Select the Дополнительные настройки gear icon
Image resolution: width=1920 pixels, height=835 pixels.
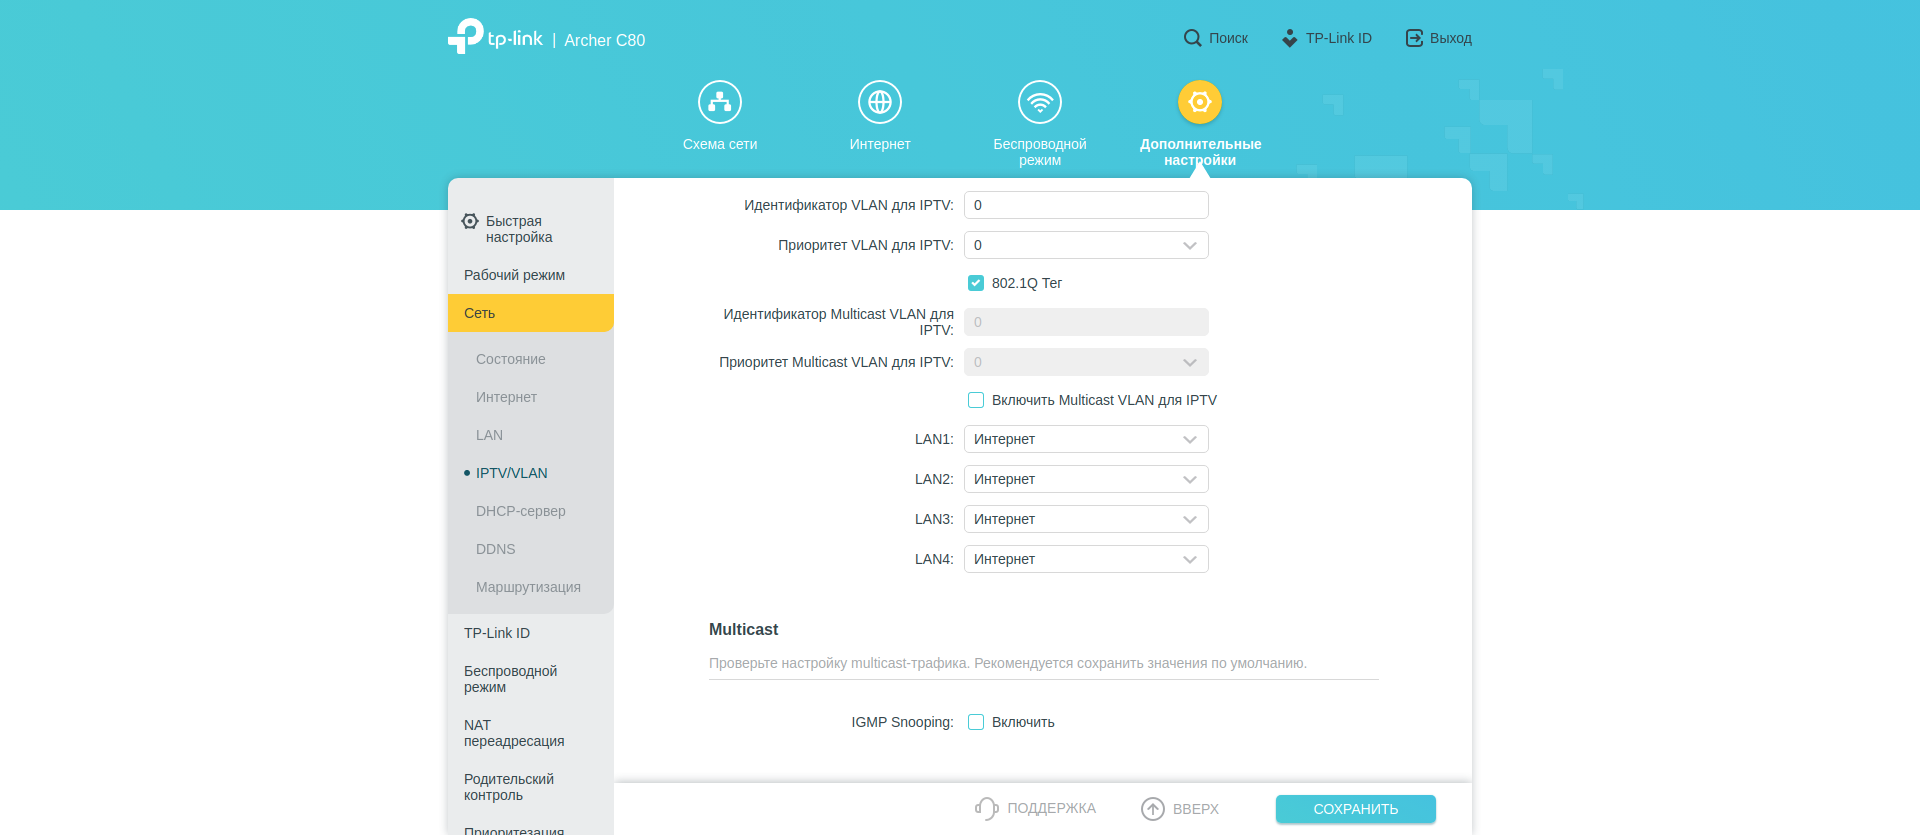(x=1200, y=102)
